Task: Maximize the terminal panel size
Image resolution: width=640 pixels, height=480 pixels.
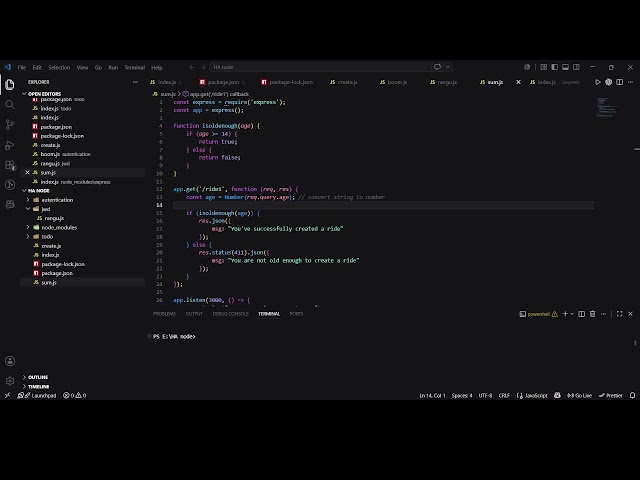Action: pos(620,314)
